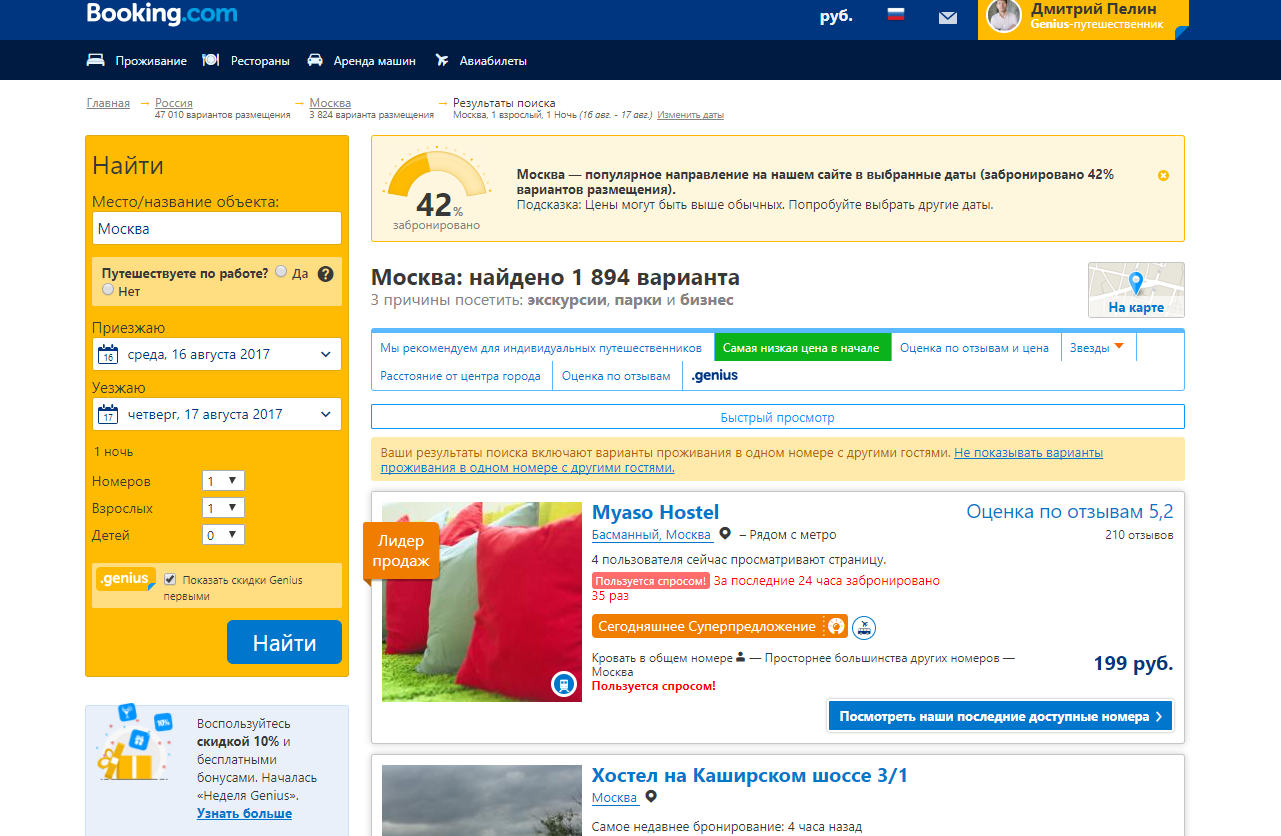Image resolution: width=1281 pixels, height=836 pixels.
Task: Expand the Взрослых adults count dropdown
Action: point(223,508)
